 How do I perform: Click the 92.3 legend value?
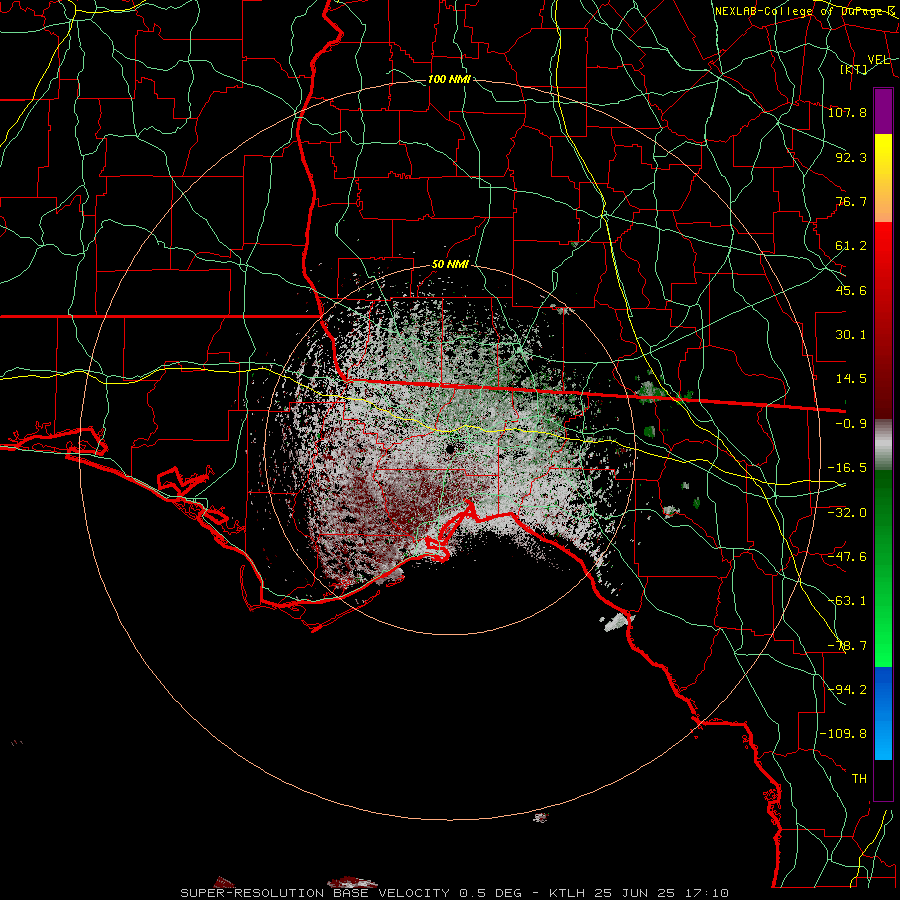click(851, 157)
